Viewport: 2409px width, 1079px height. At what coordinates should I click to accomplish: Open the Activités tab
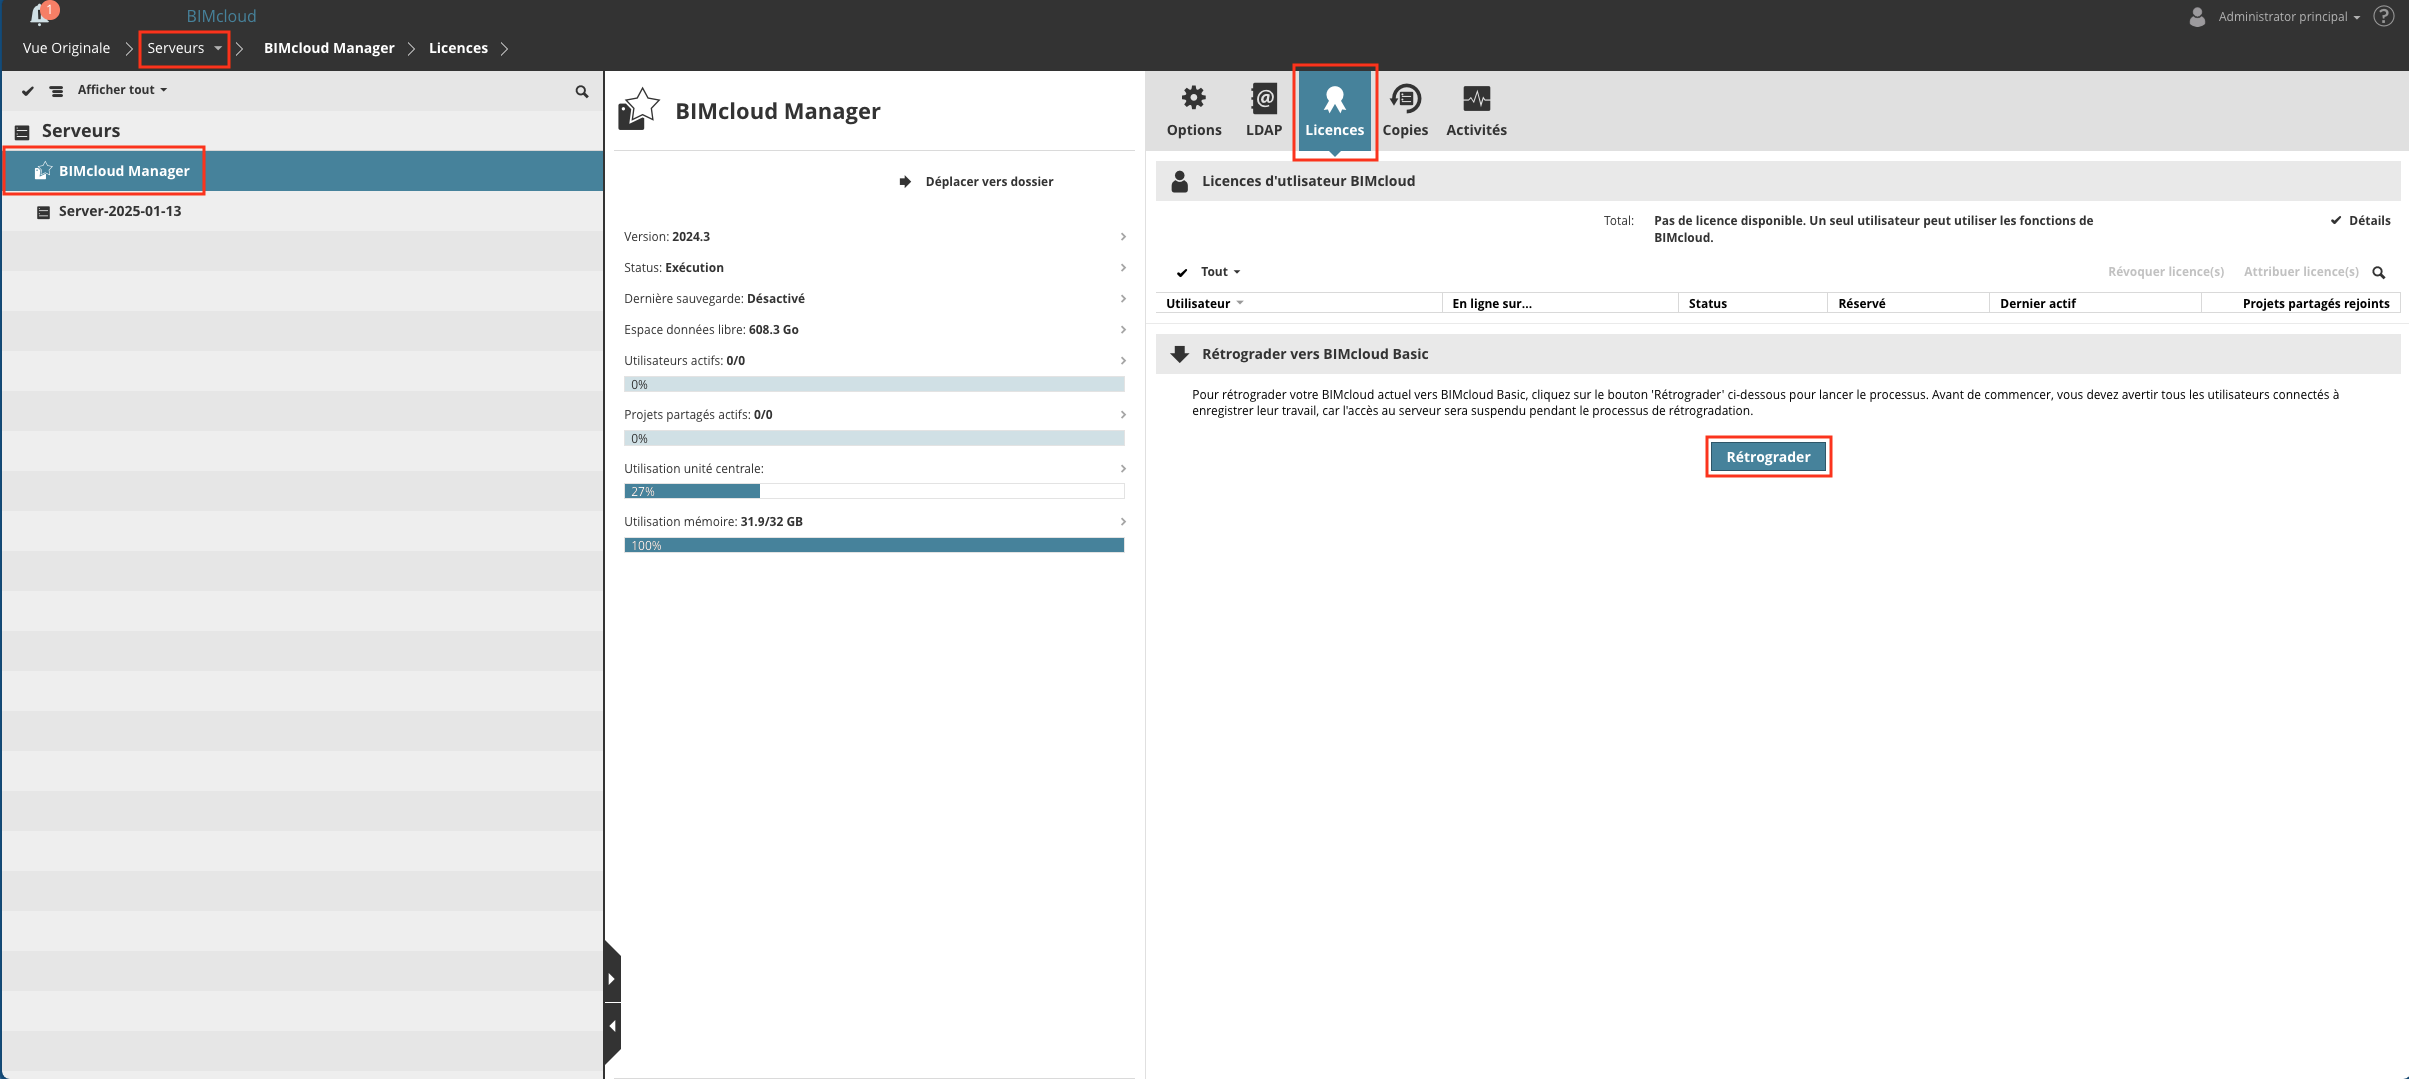1476,111
